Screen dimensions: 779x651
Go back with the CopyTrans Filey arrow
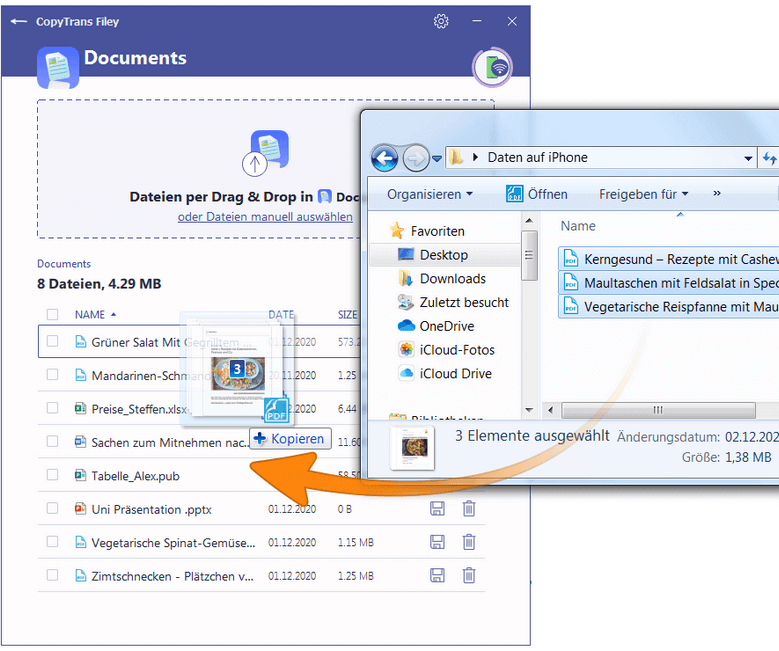(x=19, y=21)
